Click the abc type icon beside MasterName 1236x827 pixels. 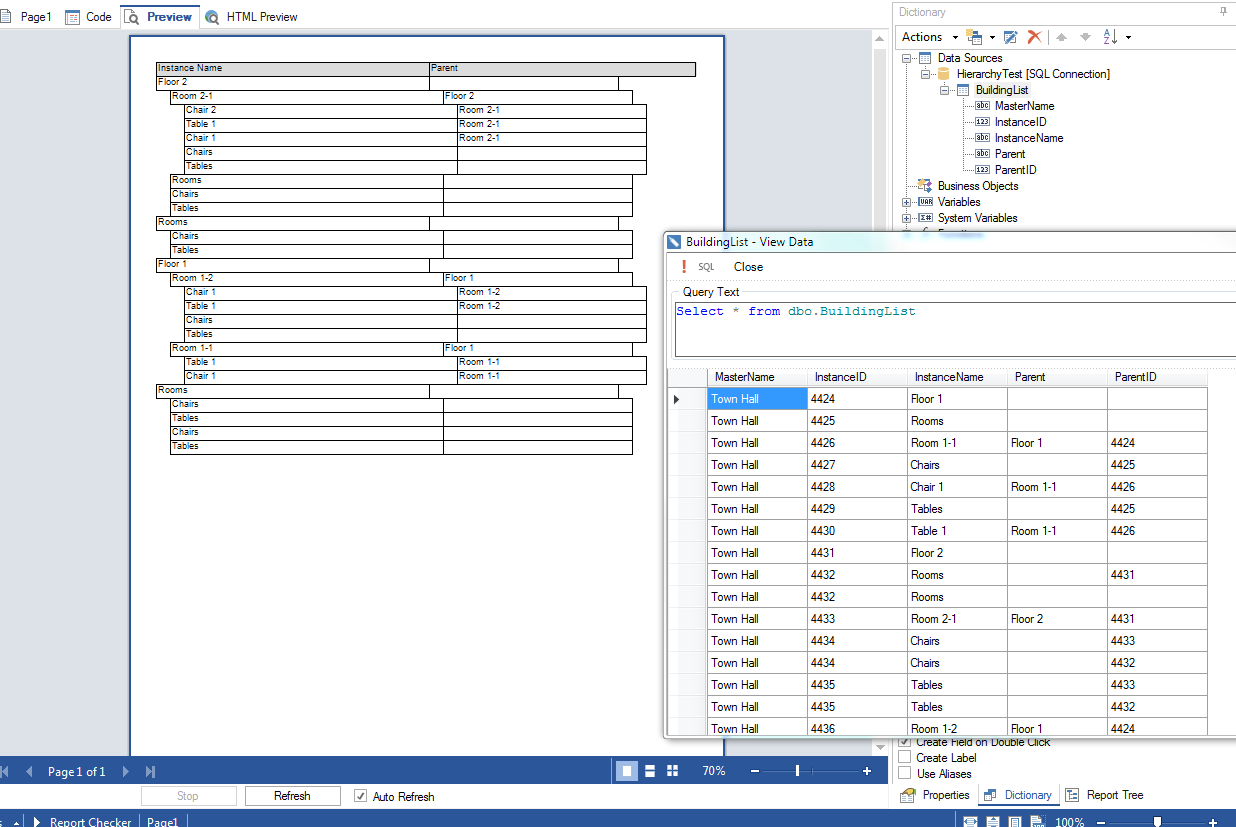[x=982, y=106]
